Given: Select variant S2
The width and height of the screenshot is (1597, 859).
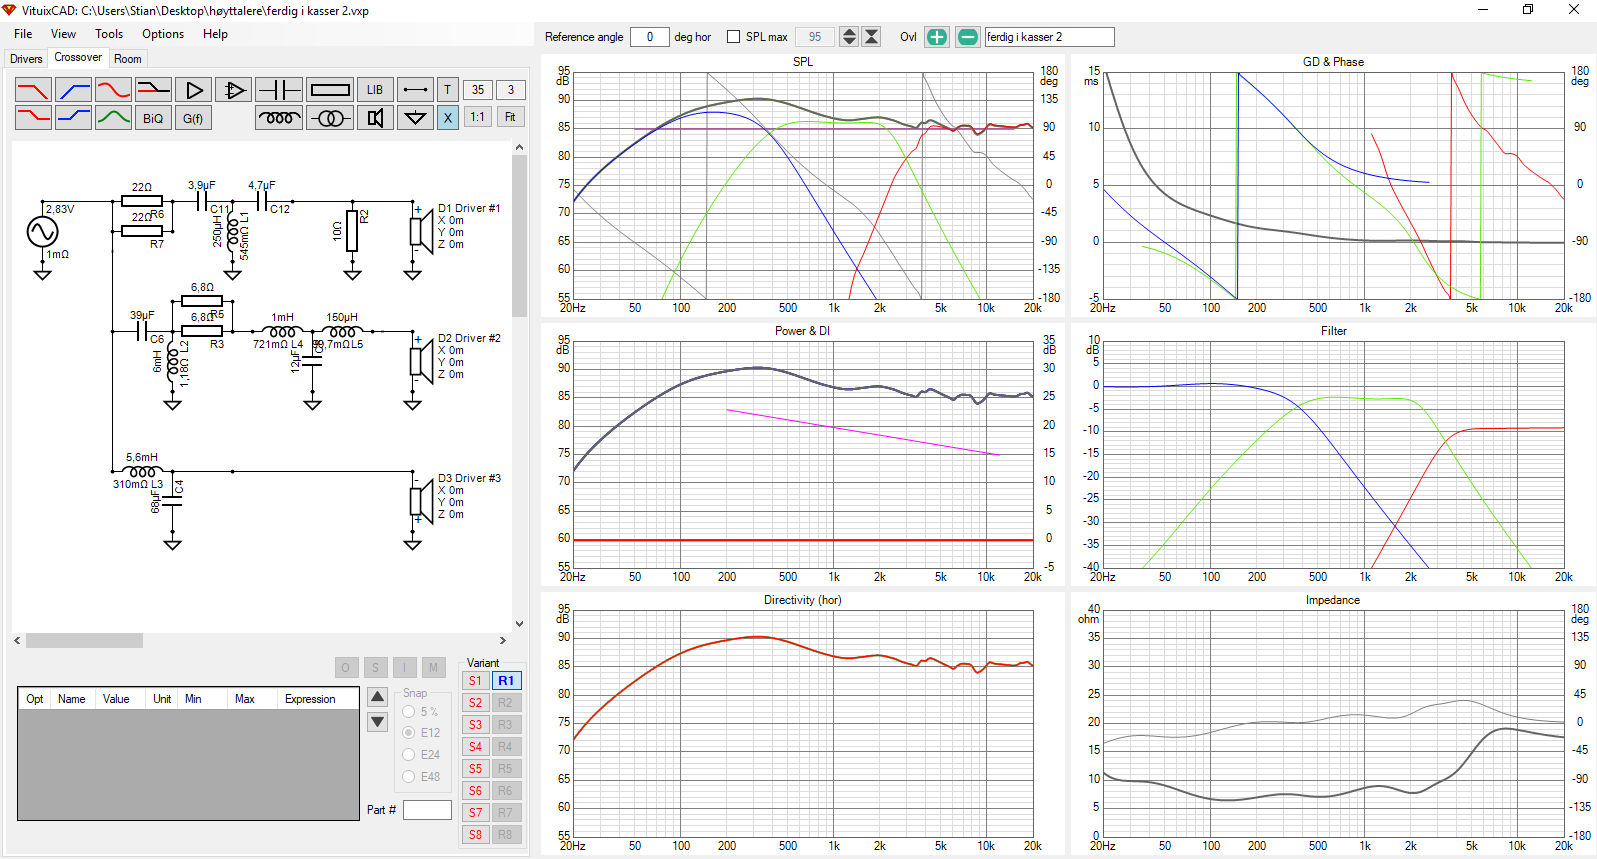Looking at the screenshot, I should click(476, 703).
